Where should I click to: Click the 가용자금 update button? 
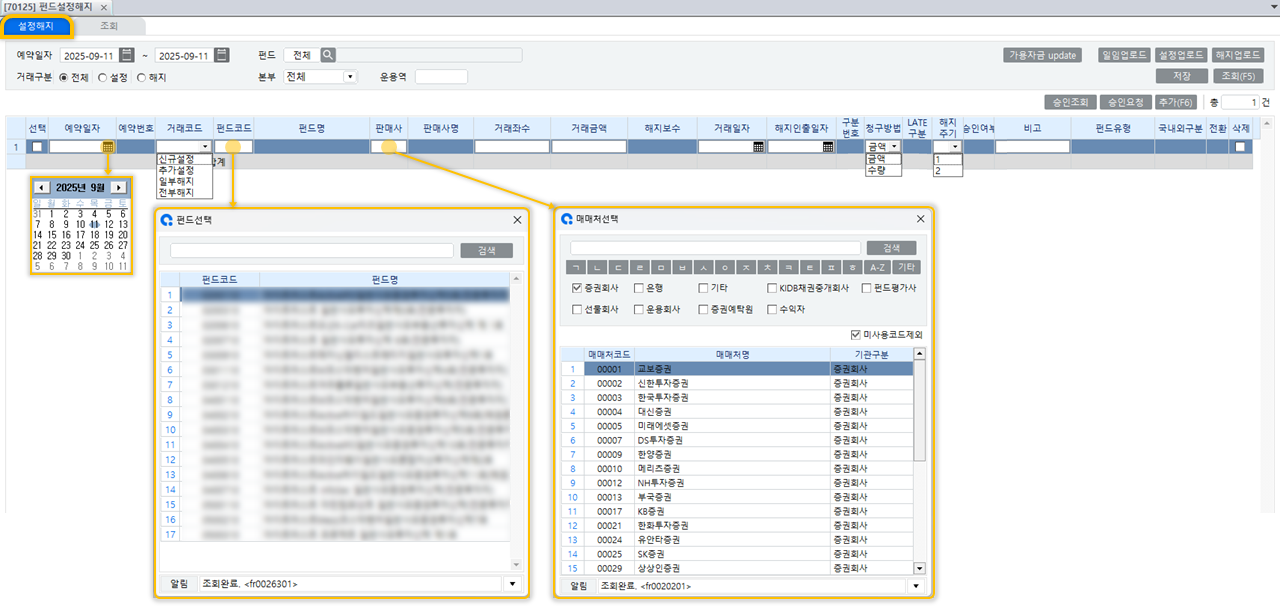pyautogui.click(x=1043, y=55)
